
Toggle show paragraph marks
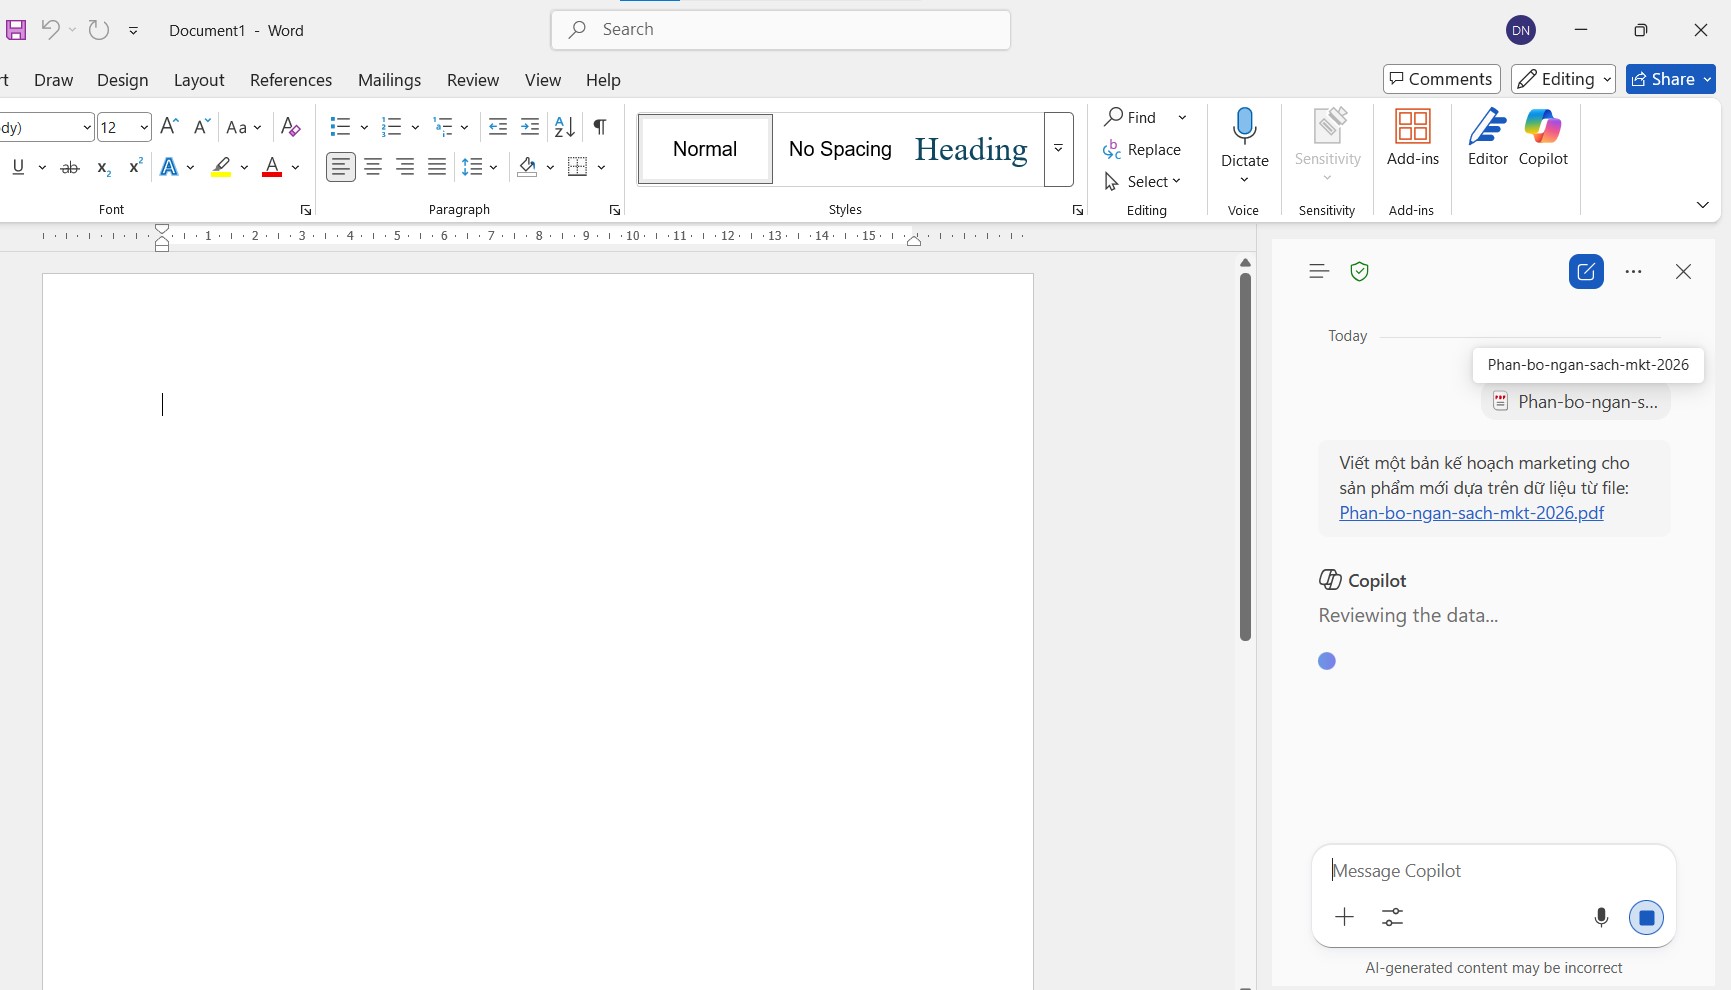[x=600, y=127]
